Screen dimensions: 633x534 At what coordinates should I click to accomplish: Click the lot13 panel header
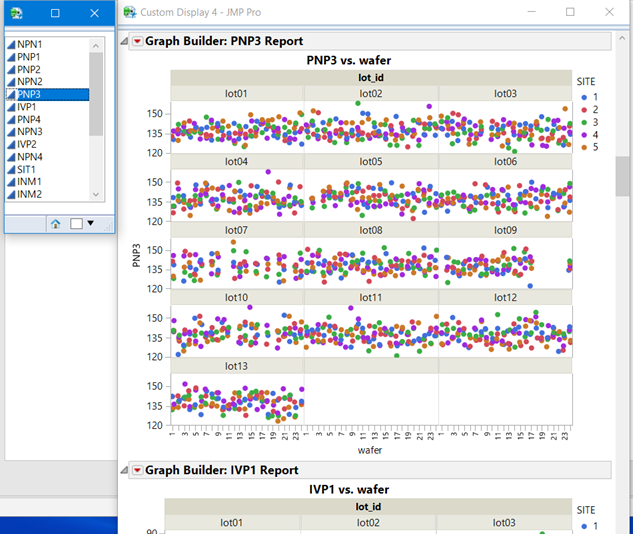click(x=236, y=366)
